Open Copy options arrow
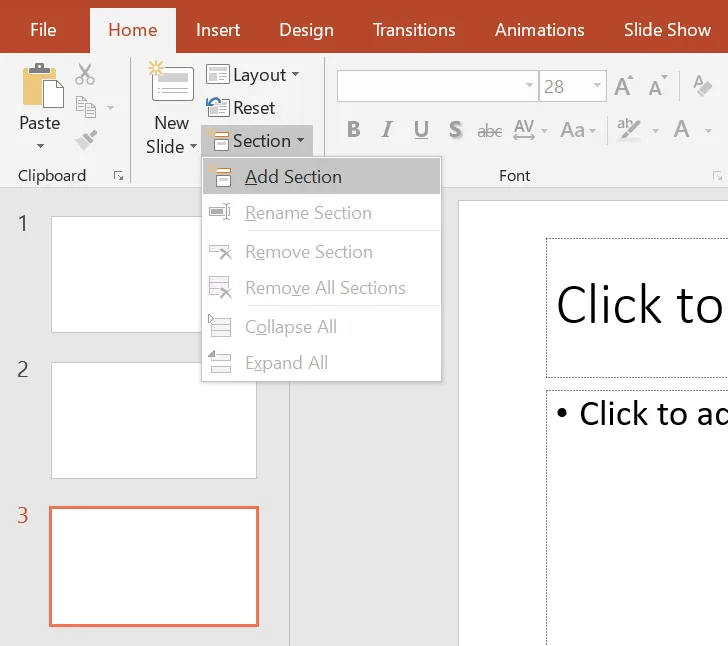The width and height of the screenshot is (728, 646). click(110, 108)
